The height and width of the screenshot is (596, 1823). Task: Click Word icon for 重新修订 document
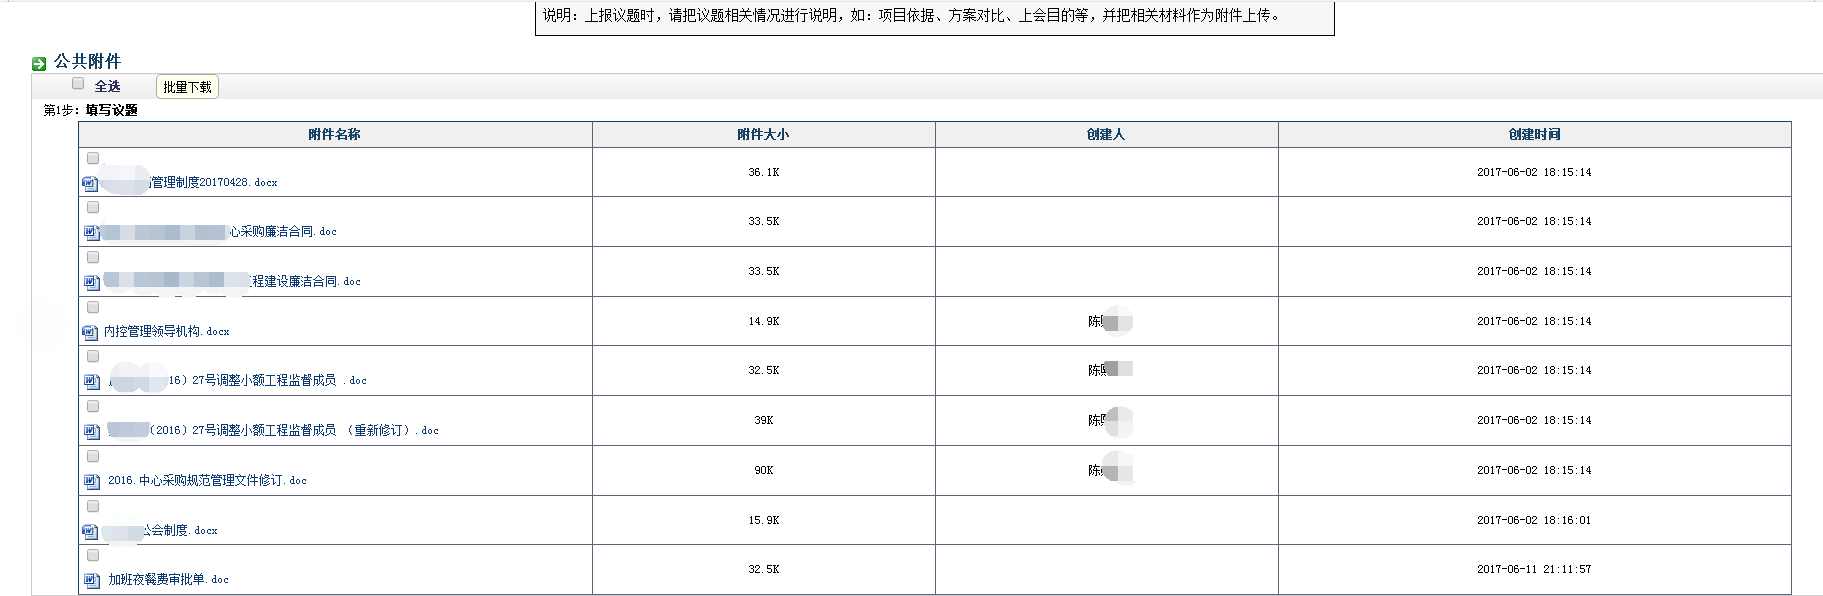pos(91,431)
